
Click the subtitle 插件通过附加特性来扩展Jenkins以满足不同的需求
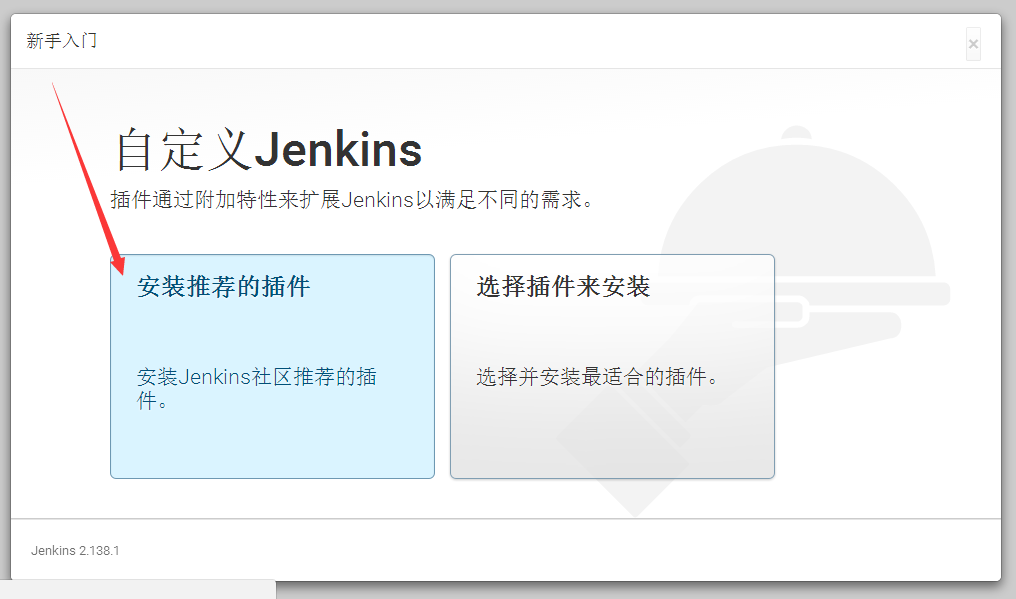tap(352, 200)
